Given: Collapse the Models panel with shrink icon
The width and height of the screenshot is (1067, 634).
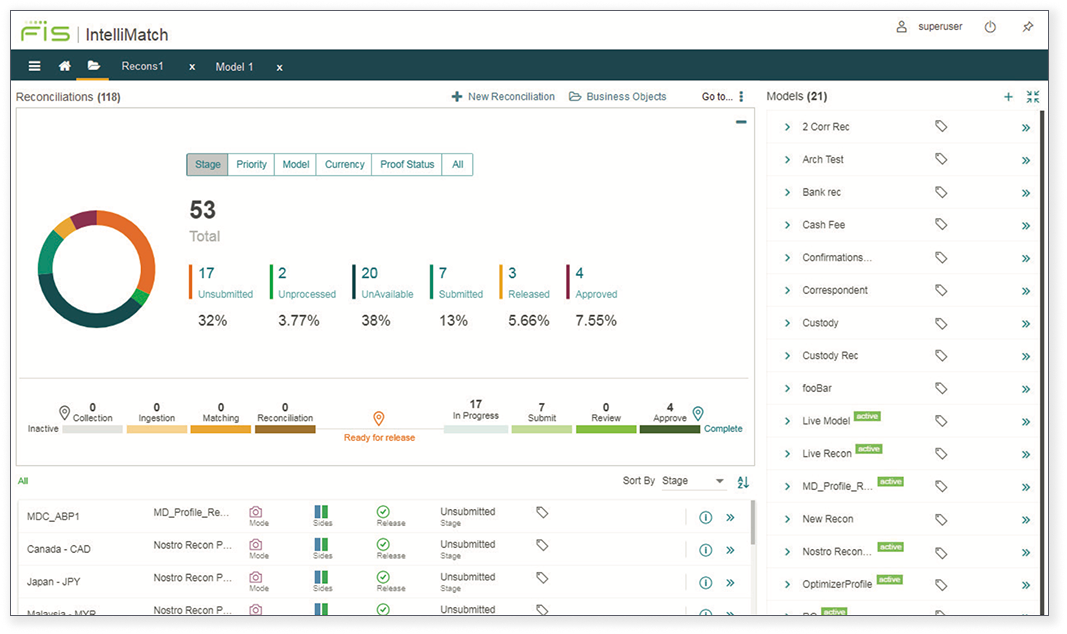Looking at the screenshot, I should pos(1033,97).
